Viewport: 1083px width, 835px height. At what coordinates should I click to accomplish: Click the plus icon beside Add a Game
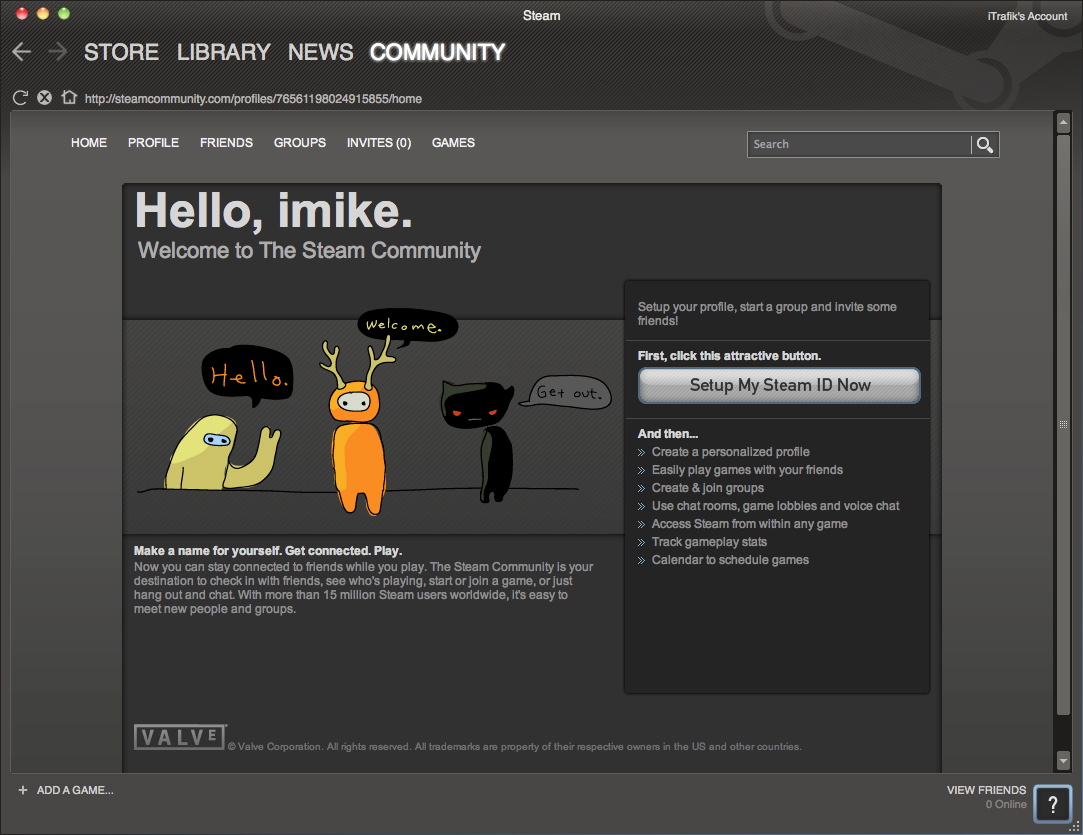point(23,789)
